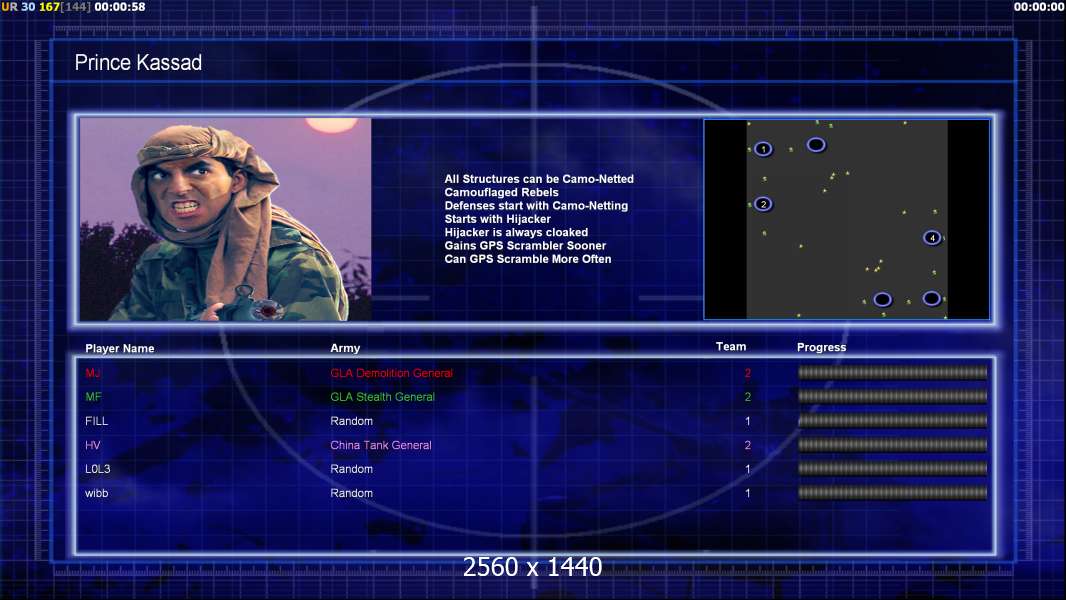This screenshot has width=1066, height=600.
Task: Click FILL's loading progress bar
Action: [x=893, y=421]
